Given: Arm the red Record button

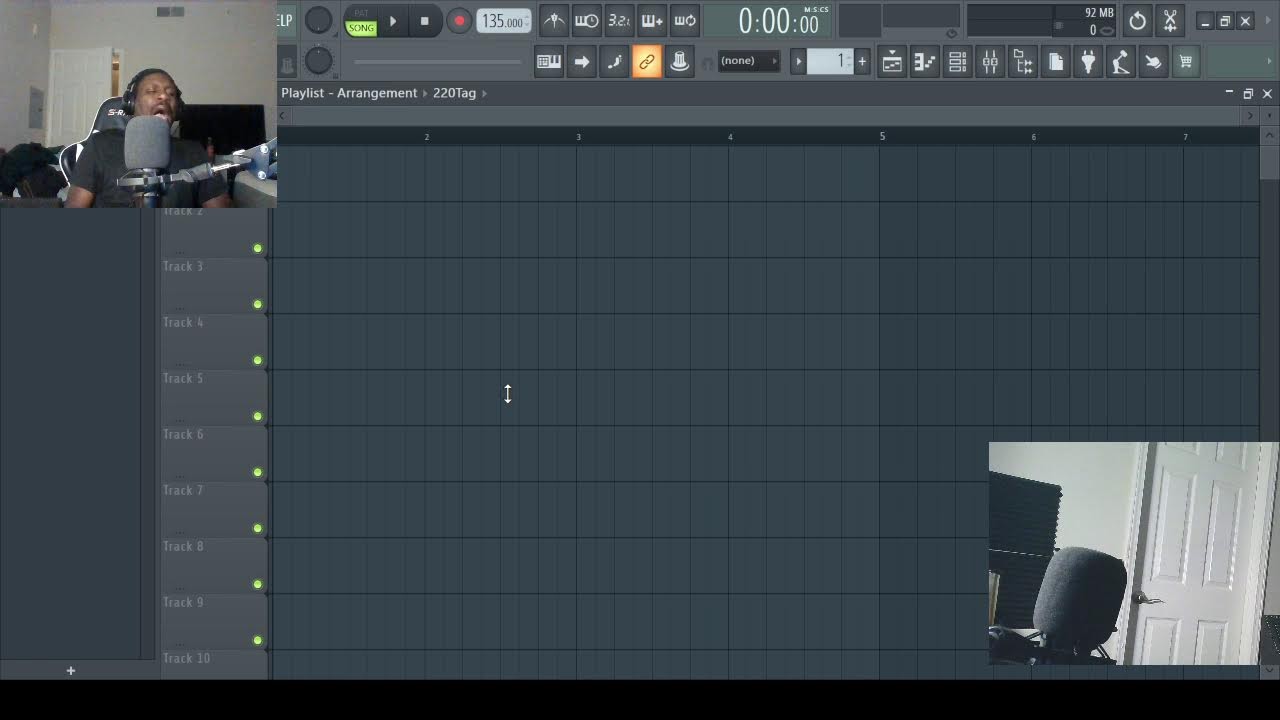Looking at the screenshot, I should [459, 21].
